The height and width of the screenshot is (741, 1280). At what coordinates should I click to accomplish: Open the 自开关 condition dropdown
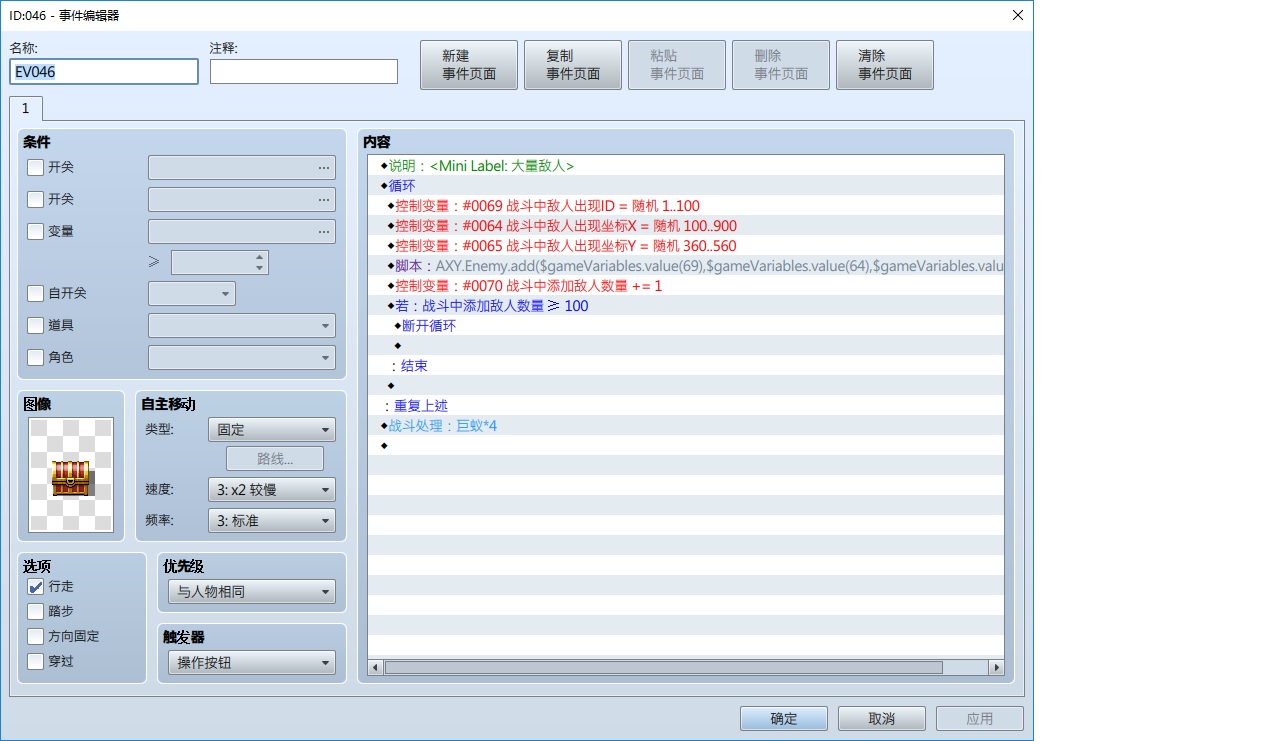(192, 294)
